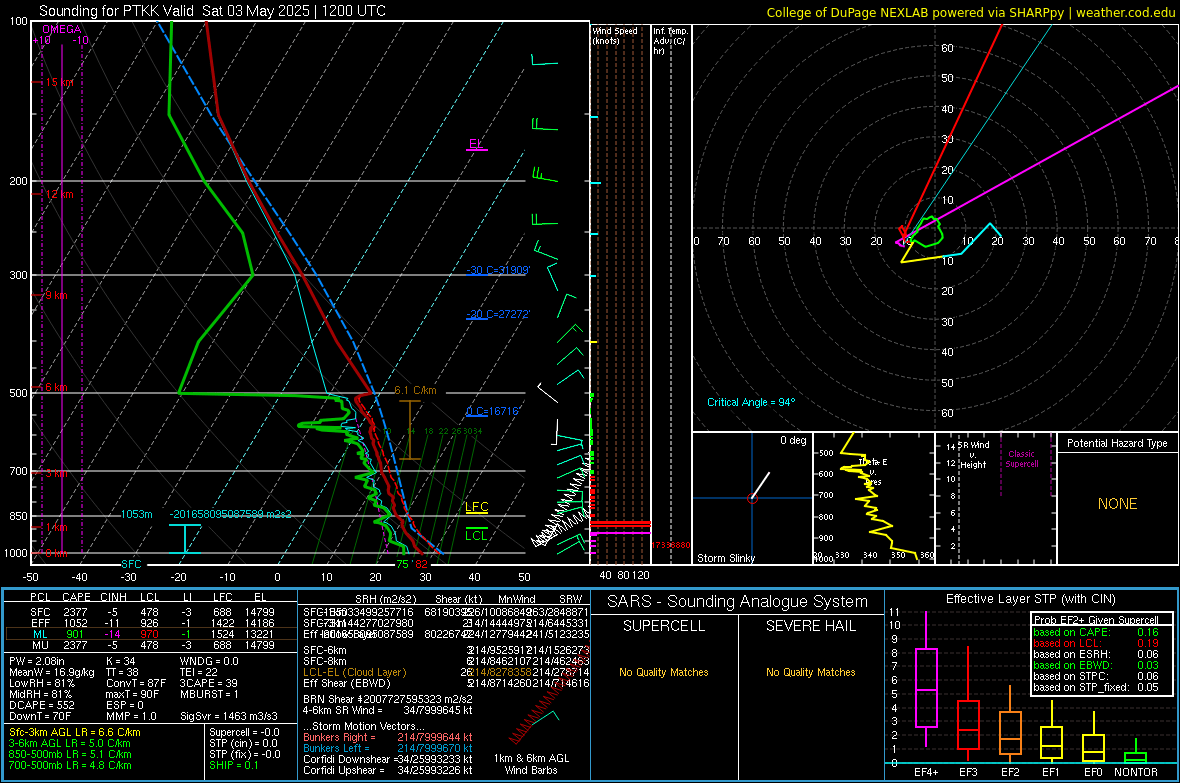This screenshot has width=1180, height=783.
Task: Select the -20 C=27272' height label
Action: [x=498, y=314]
